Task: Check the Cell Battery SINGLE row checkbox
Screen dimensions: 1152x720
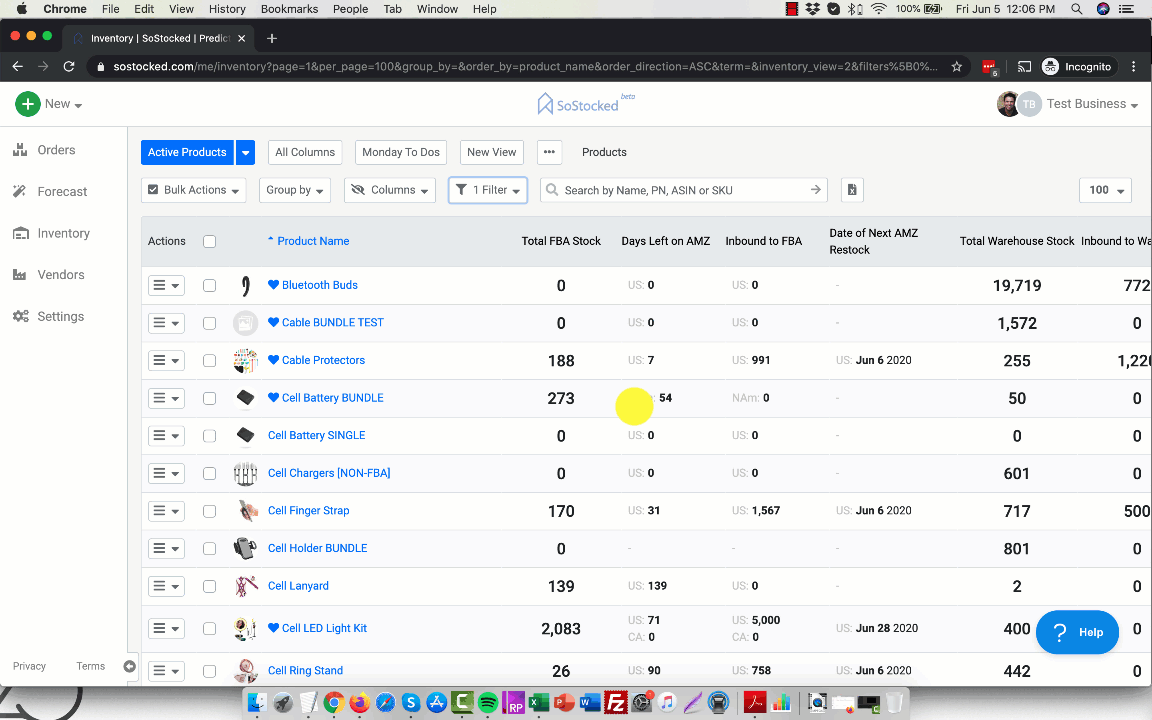Action: pos(209,436)
